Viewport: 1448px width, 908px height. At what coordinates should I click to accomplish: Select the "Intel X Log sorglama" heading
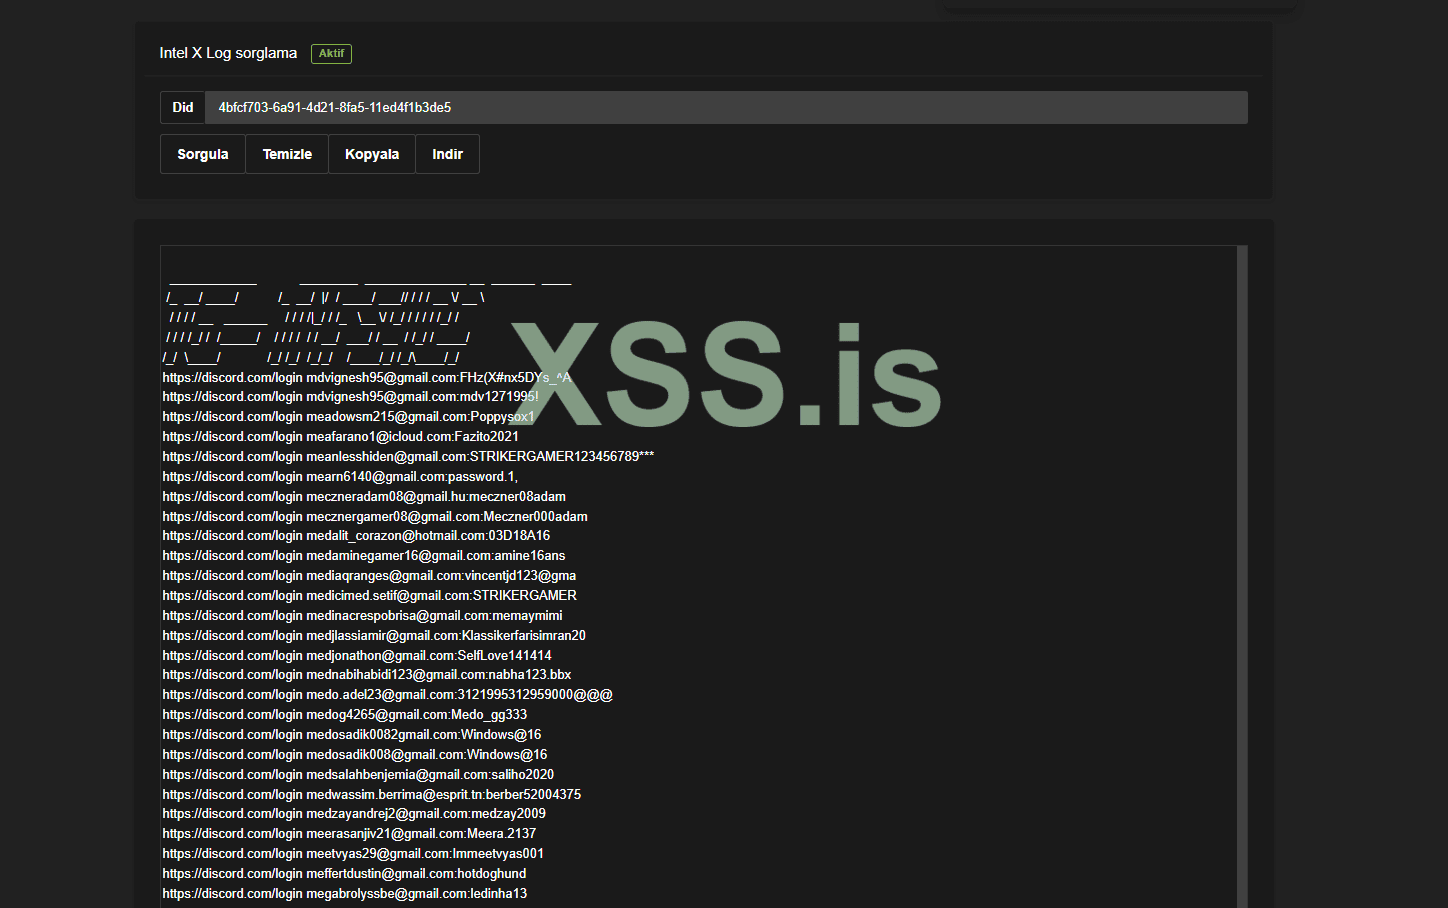228,53
